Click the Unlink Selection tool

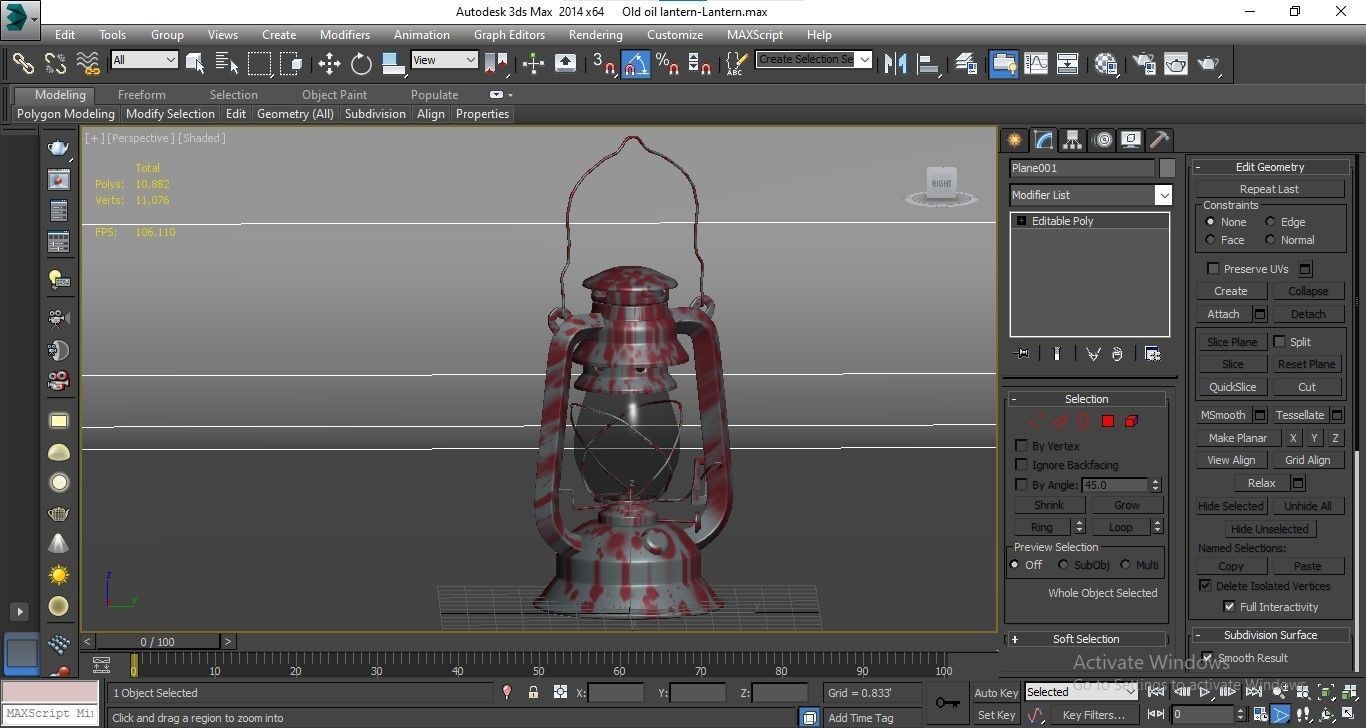[x=56, y=63]
